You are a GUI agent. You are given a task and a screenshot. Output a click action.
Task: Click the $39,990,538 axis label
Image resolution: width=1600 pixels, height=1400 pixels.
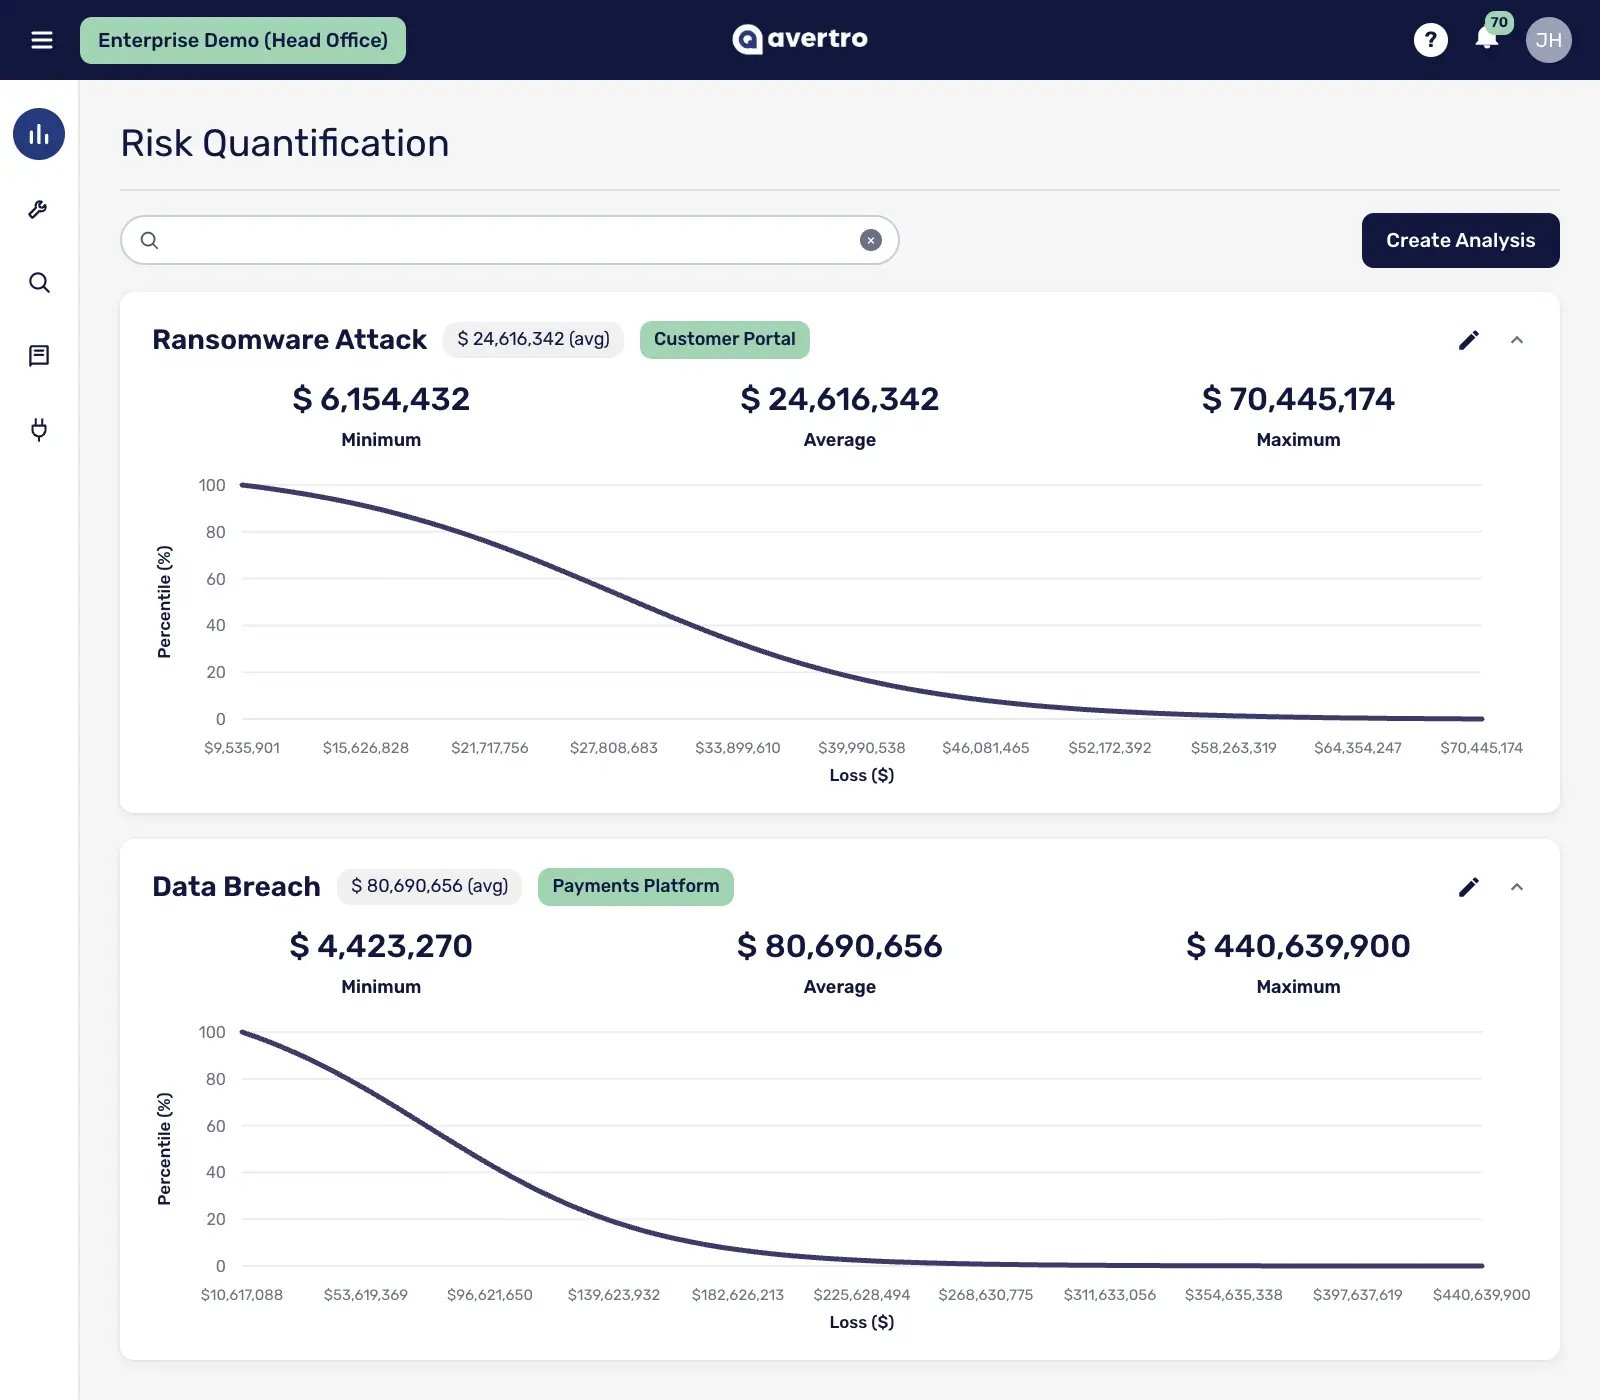click(861, 748)
